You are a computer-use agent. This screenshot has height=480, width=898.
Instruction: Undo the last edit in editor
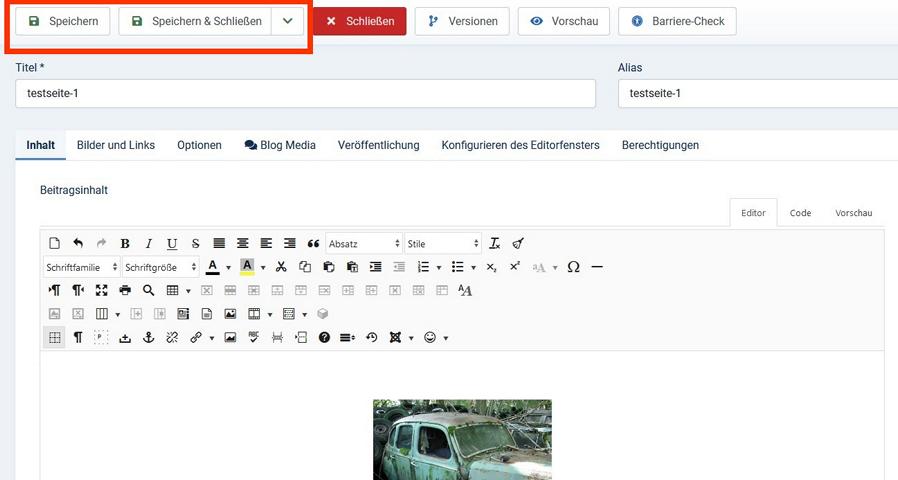78,243
